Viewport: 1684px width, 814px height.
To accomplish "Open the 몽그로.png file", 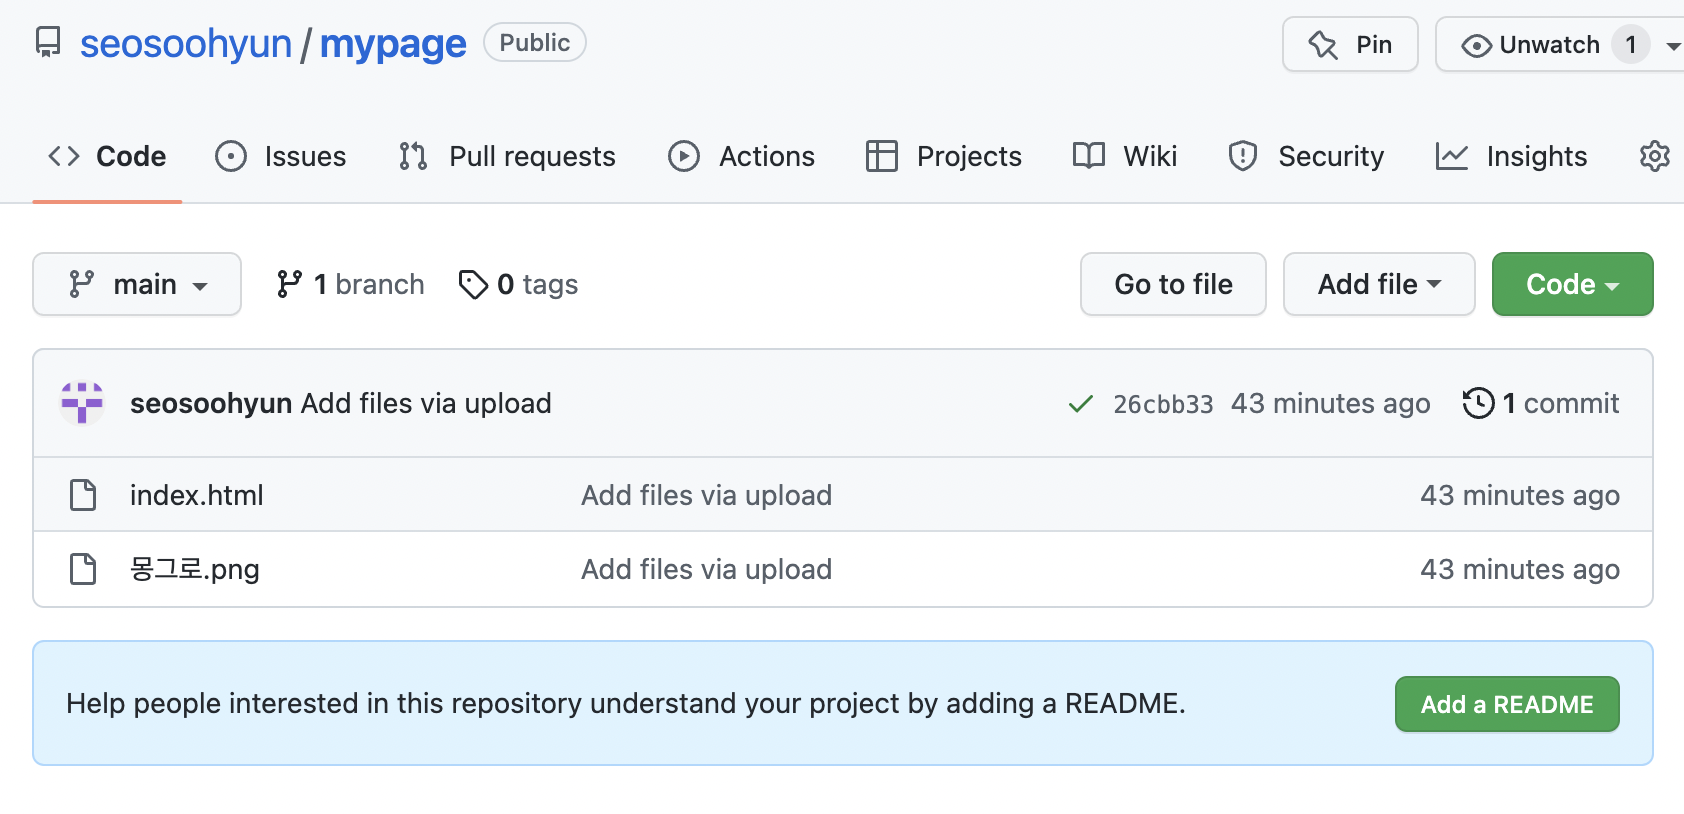I will (195, 569).
